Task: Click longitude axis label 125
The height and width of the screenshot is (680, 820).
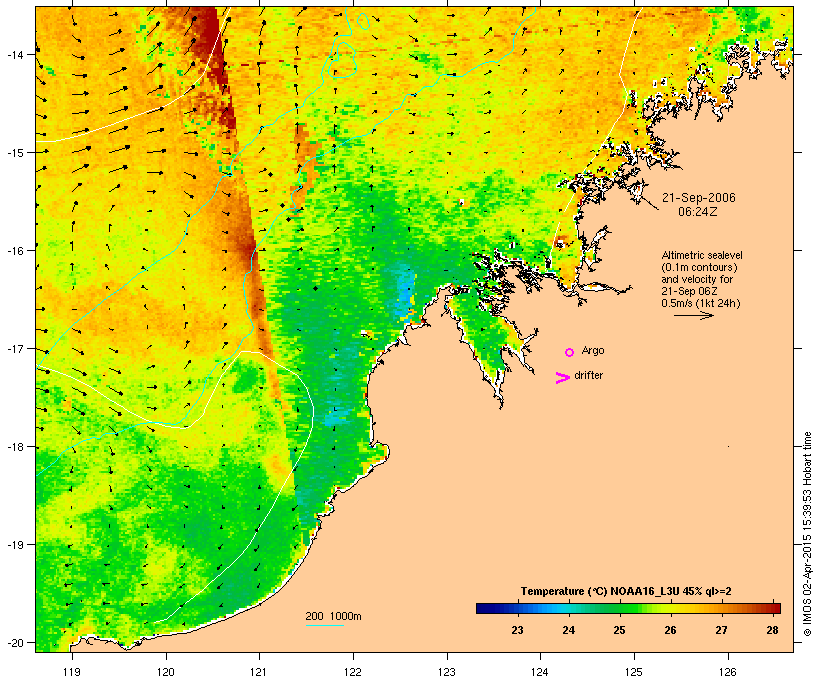Action: pos(634,672)
